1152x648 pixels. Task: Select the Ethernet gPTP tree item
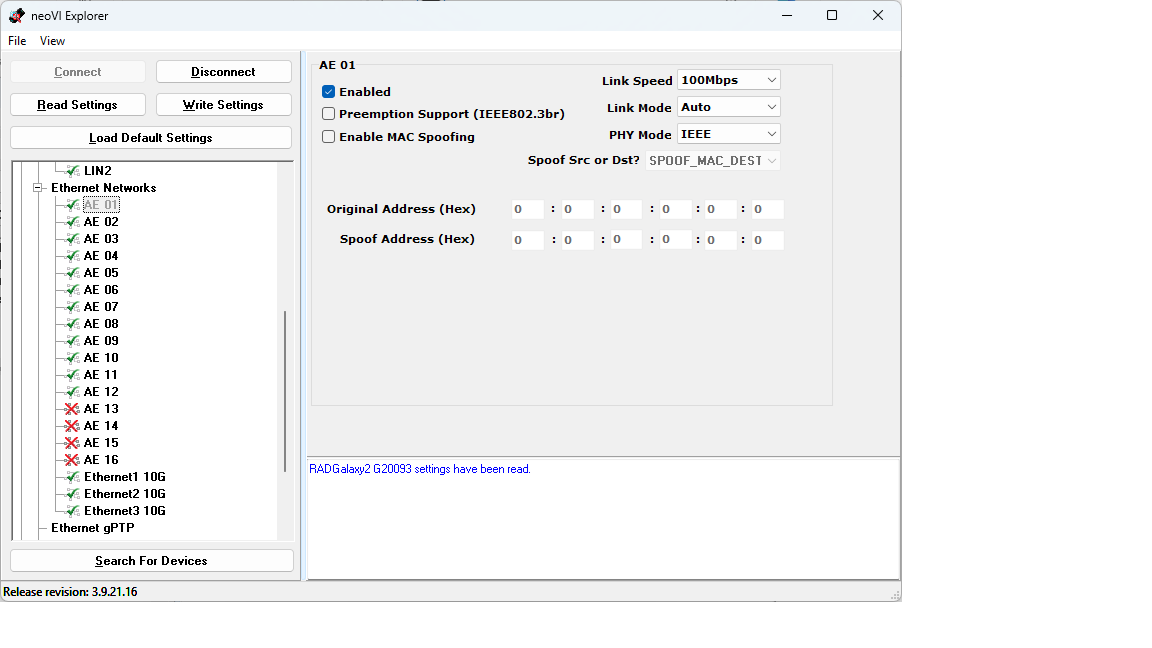coord(92,528)
